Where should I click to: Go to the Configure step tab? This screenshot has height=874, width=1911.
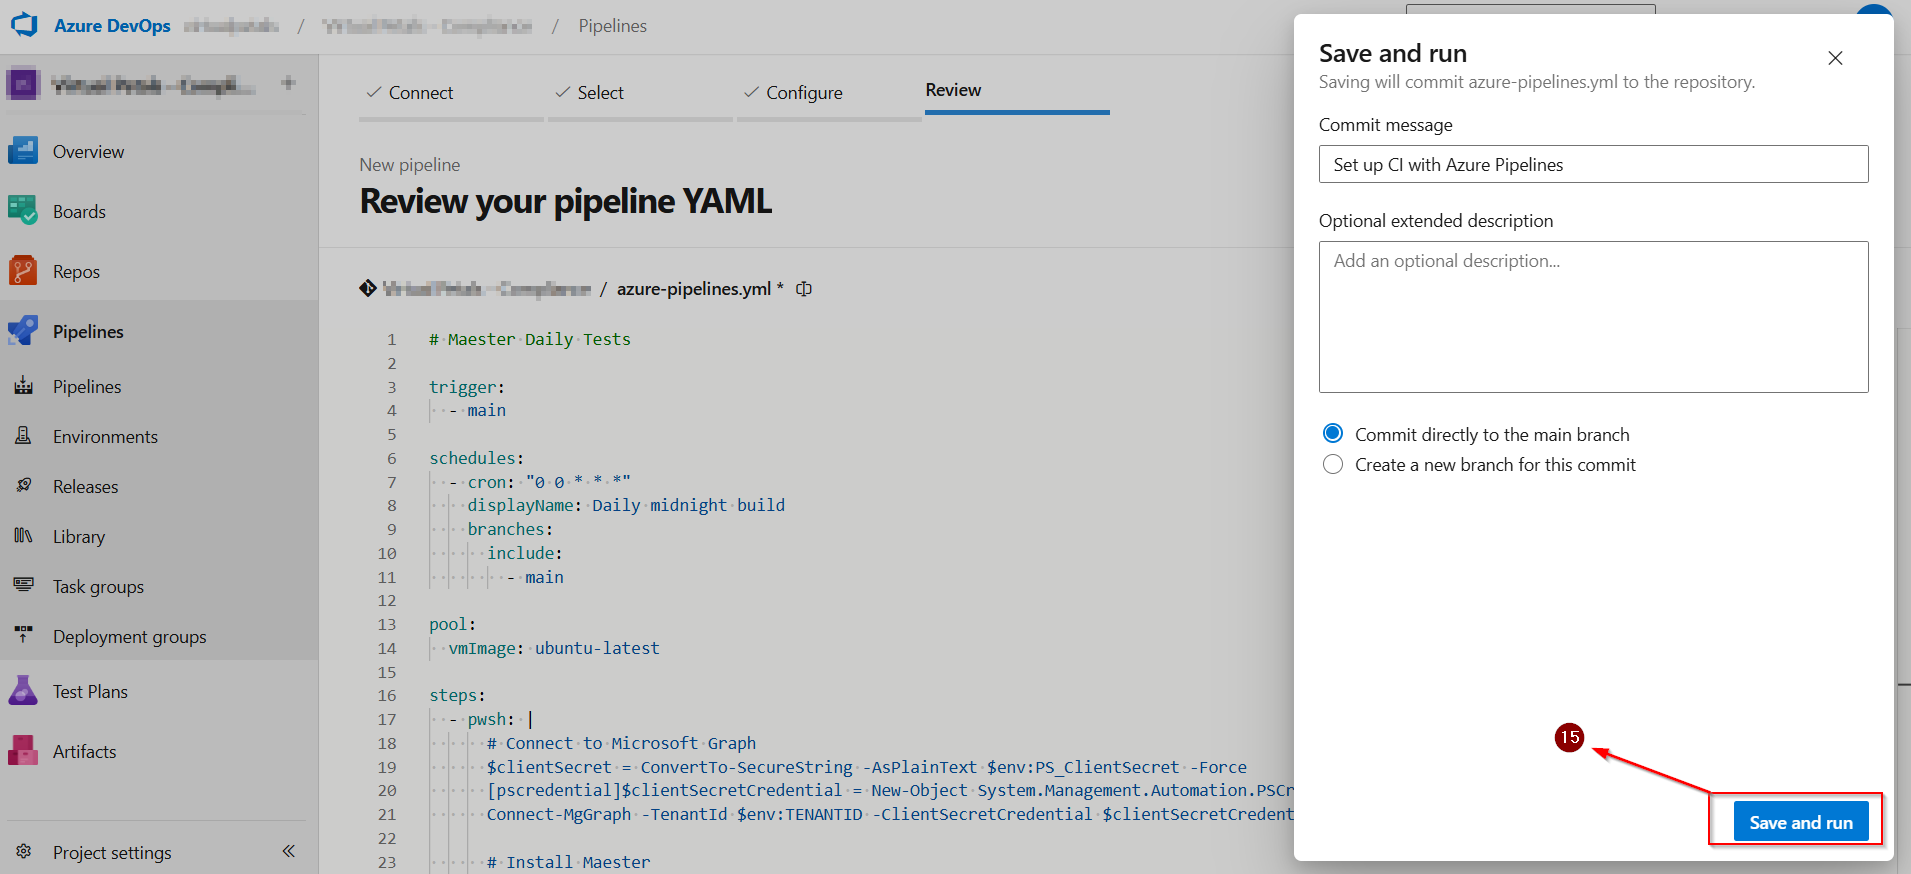coord(829,93)
